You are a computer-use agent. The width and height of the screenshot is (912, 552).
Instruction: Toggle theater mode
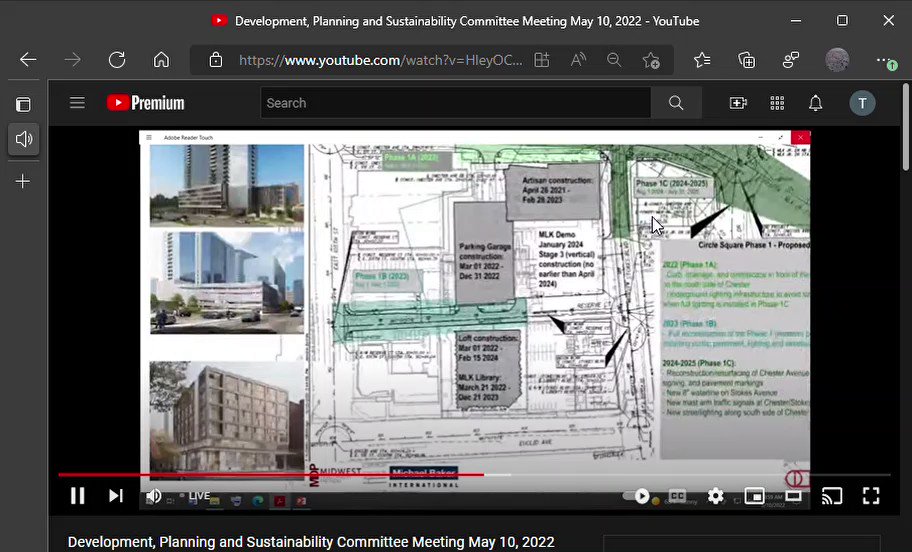(793, 496)
